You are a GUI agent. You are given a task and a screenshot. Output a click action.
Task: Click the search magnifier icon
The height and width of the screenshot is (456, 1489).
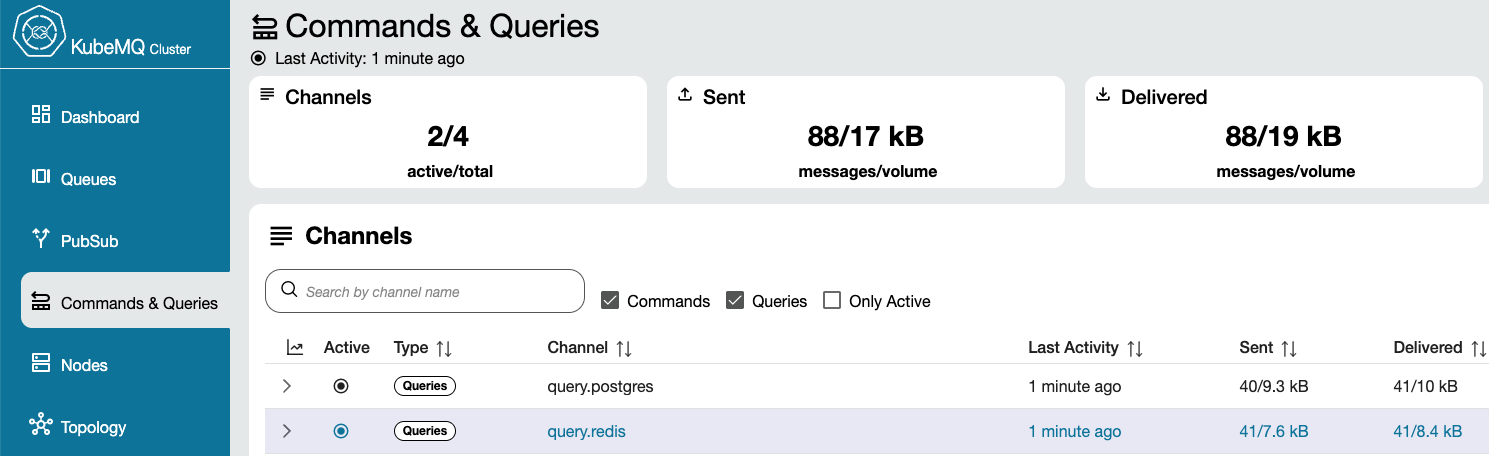click(x=290, y=290)
